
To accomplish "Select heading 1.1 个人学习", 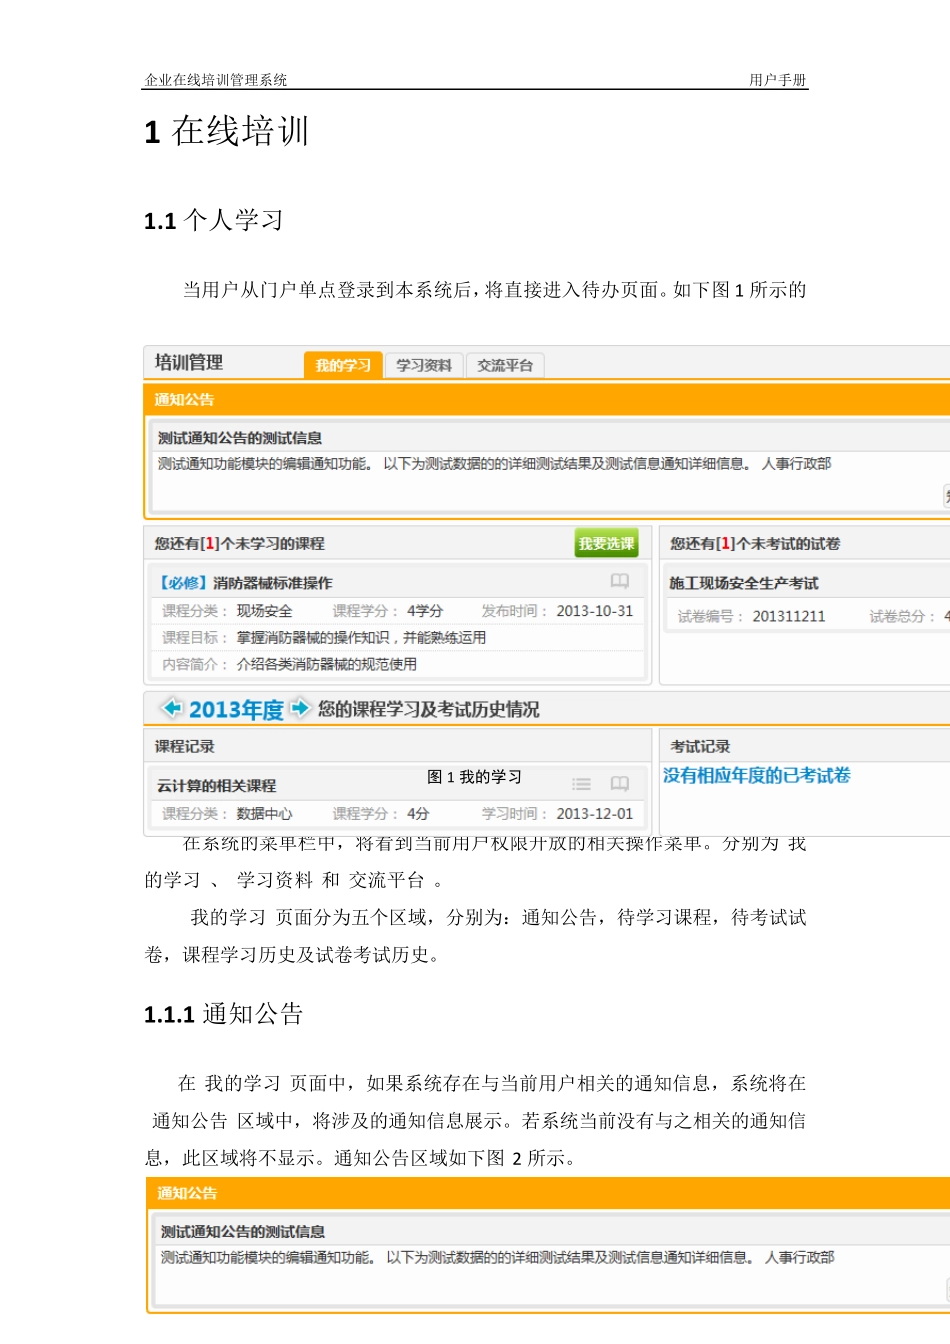I will 214,220.
